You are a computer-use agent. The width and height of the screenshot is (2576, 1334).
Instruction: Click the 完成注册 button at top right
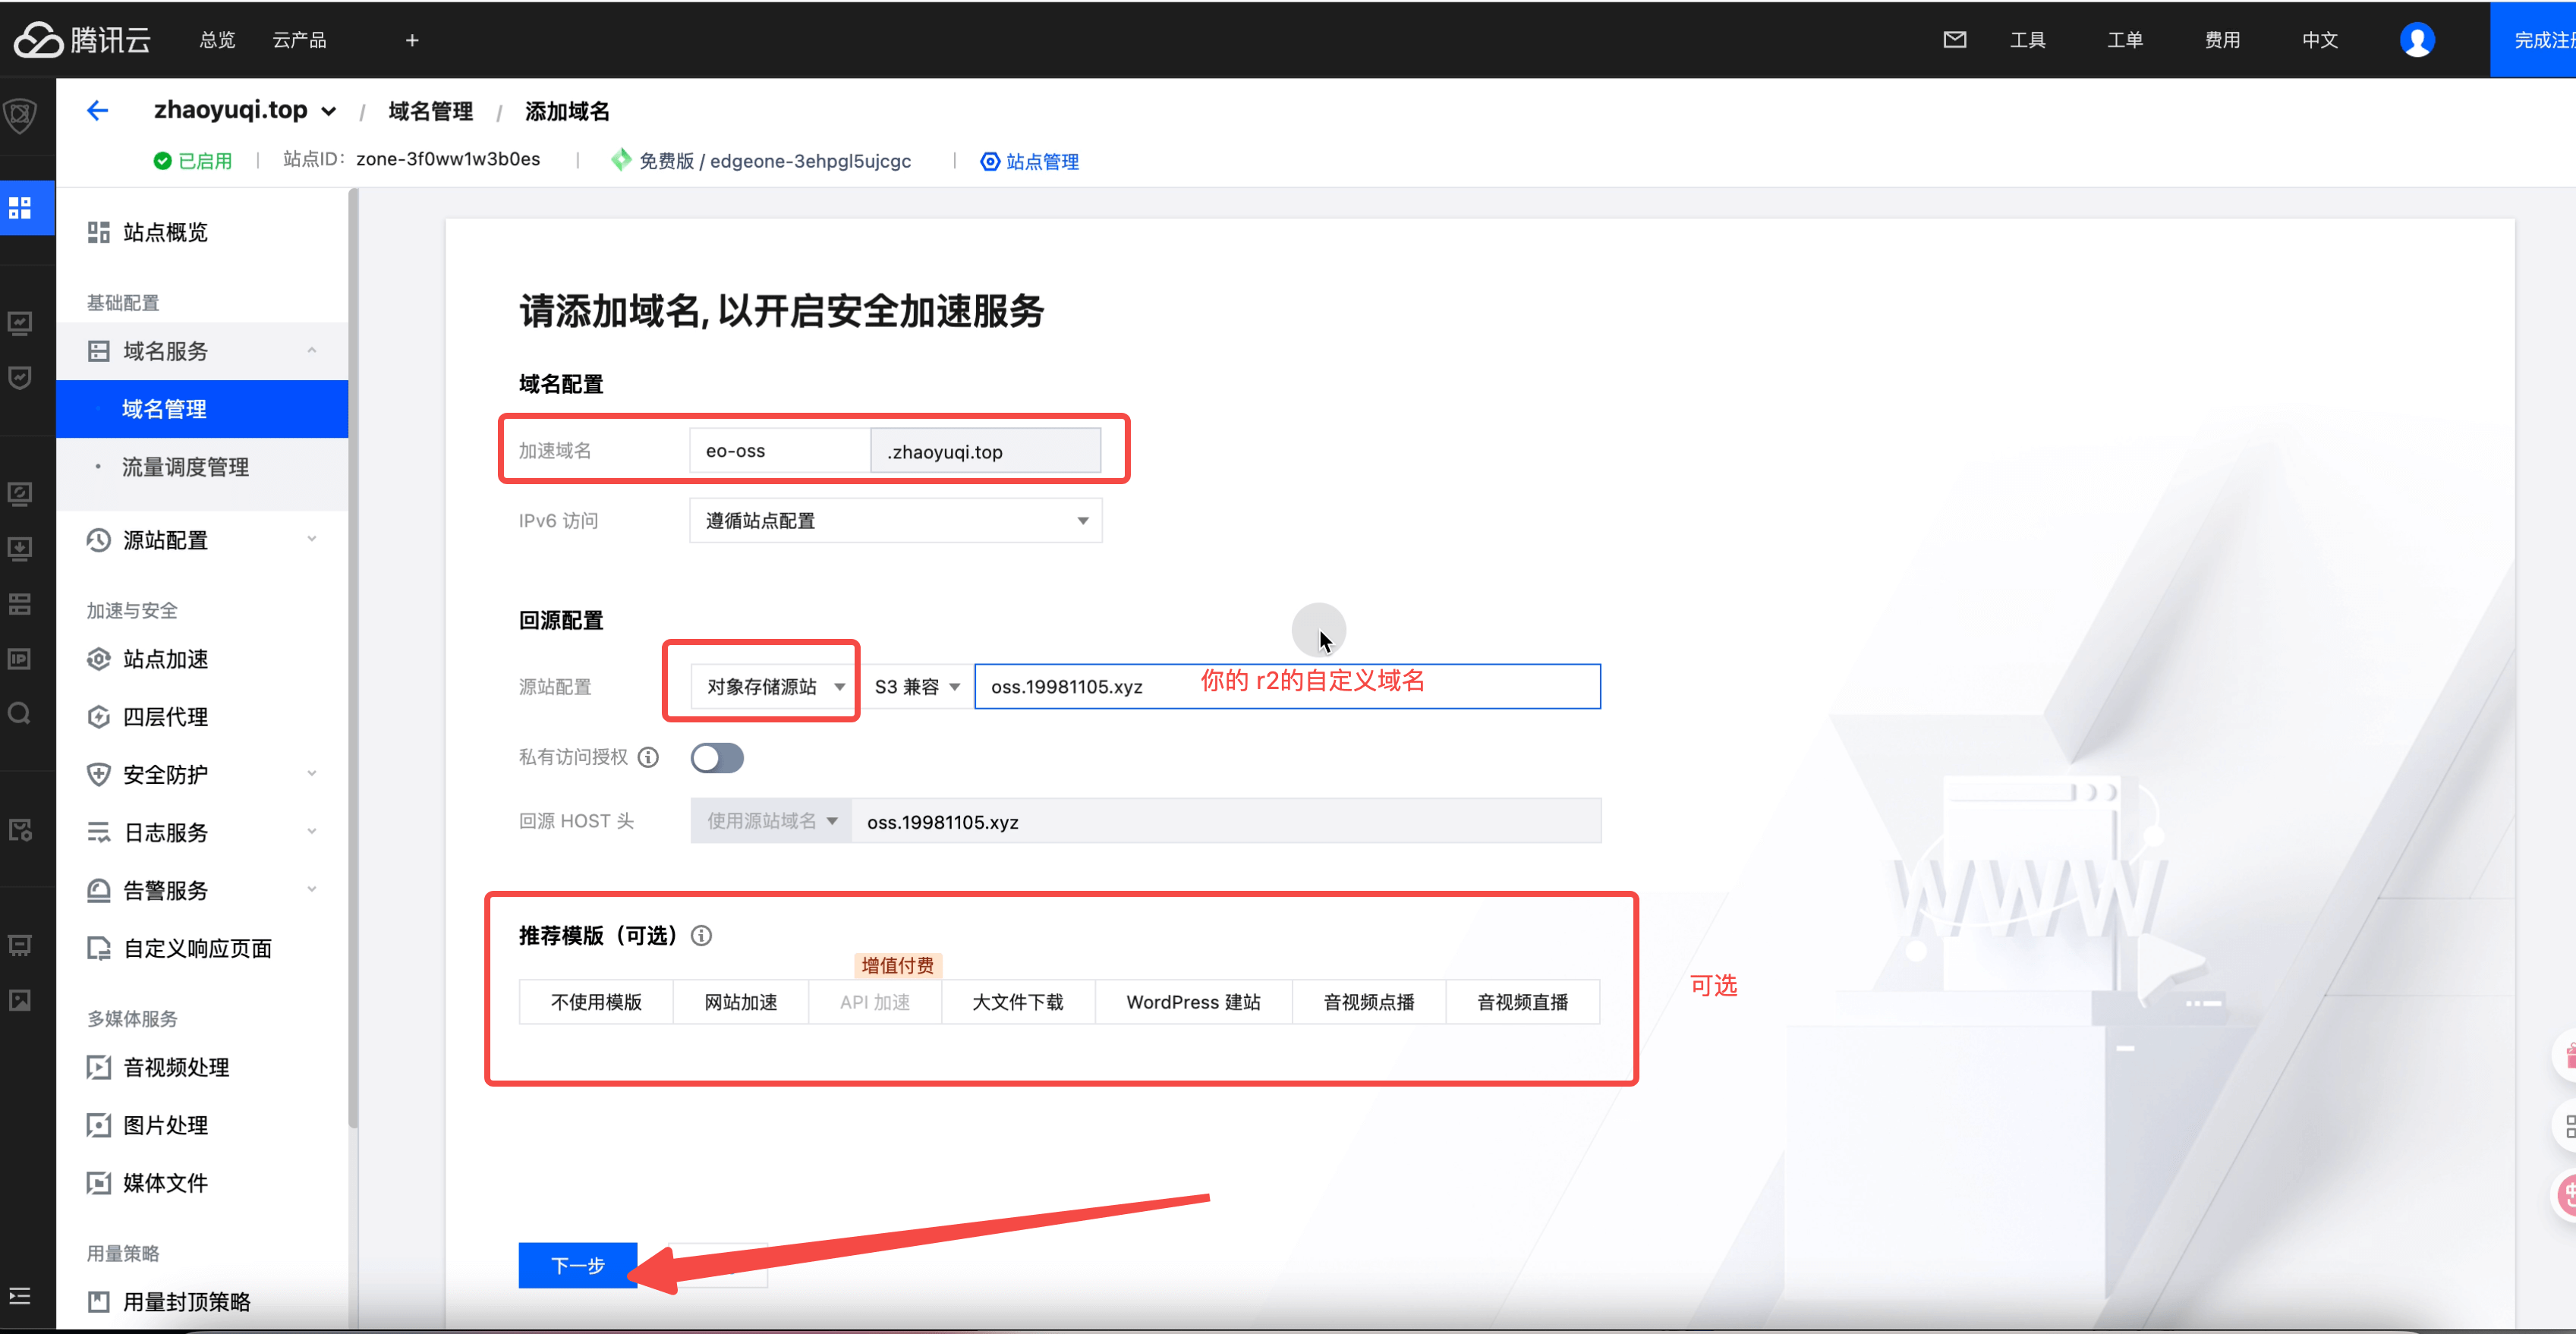point(2534,40)
